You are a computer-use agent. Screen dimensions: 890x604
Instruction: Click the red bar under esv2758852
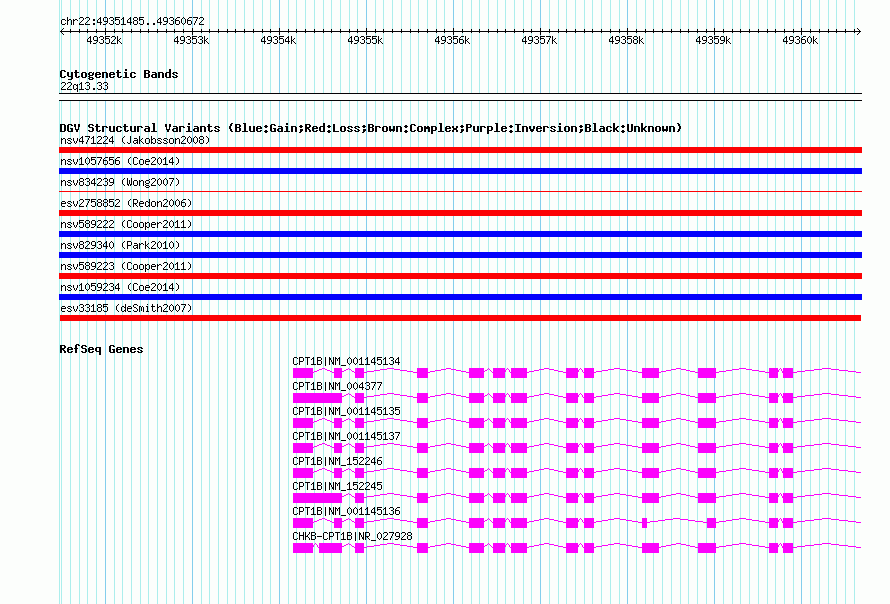pos(460,213)
